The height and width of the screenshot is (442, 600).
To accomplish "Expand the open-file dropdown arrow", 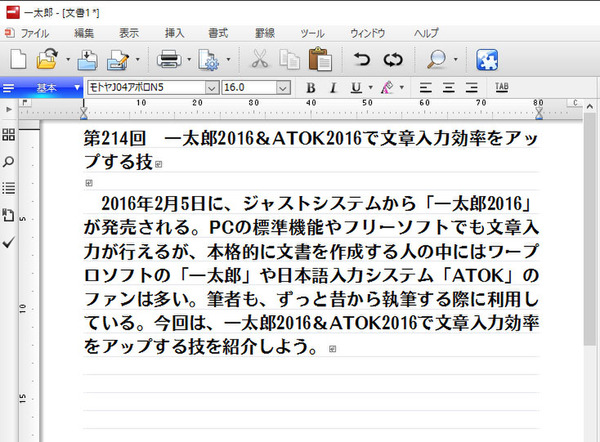I will (68, 59).
